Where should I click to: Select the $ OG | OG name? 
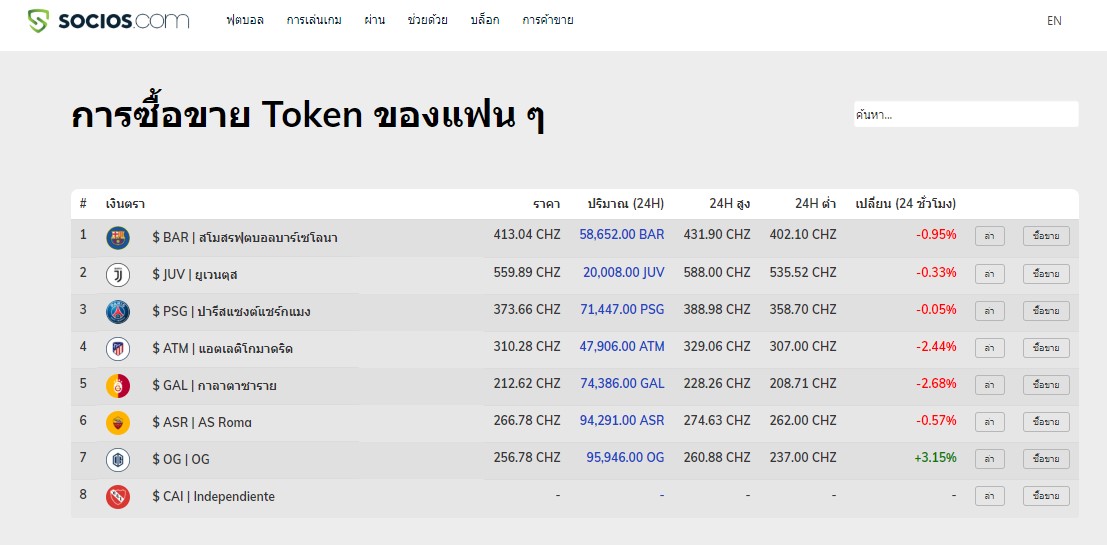pyautogui.click(x=181, y=460)
